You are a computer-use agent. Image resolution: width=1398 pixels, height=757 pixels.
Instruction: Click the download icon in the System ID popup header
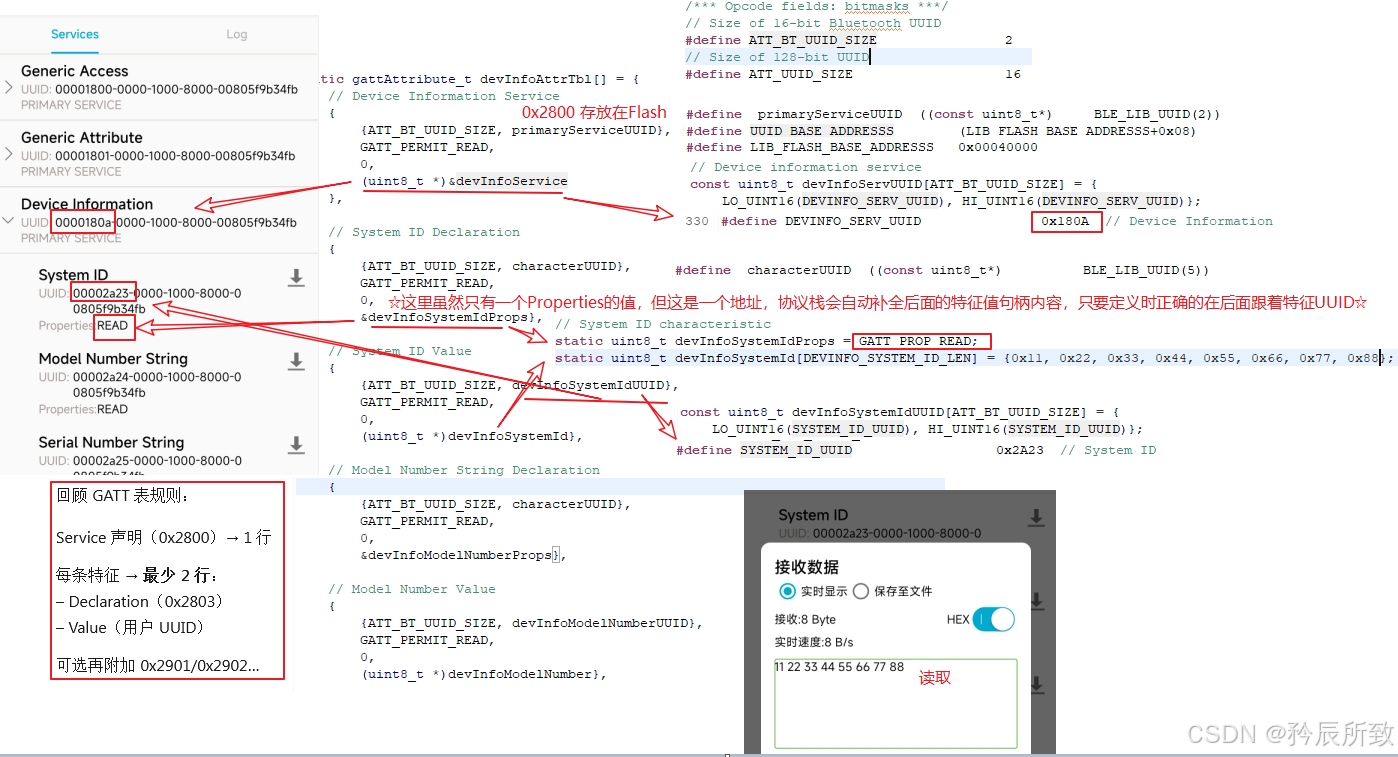pos(1037,517)
